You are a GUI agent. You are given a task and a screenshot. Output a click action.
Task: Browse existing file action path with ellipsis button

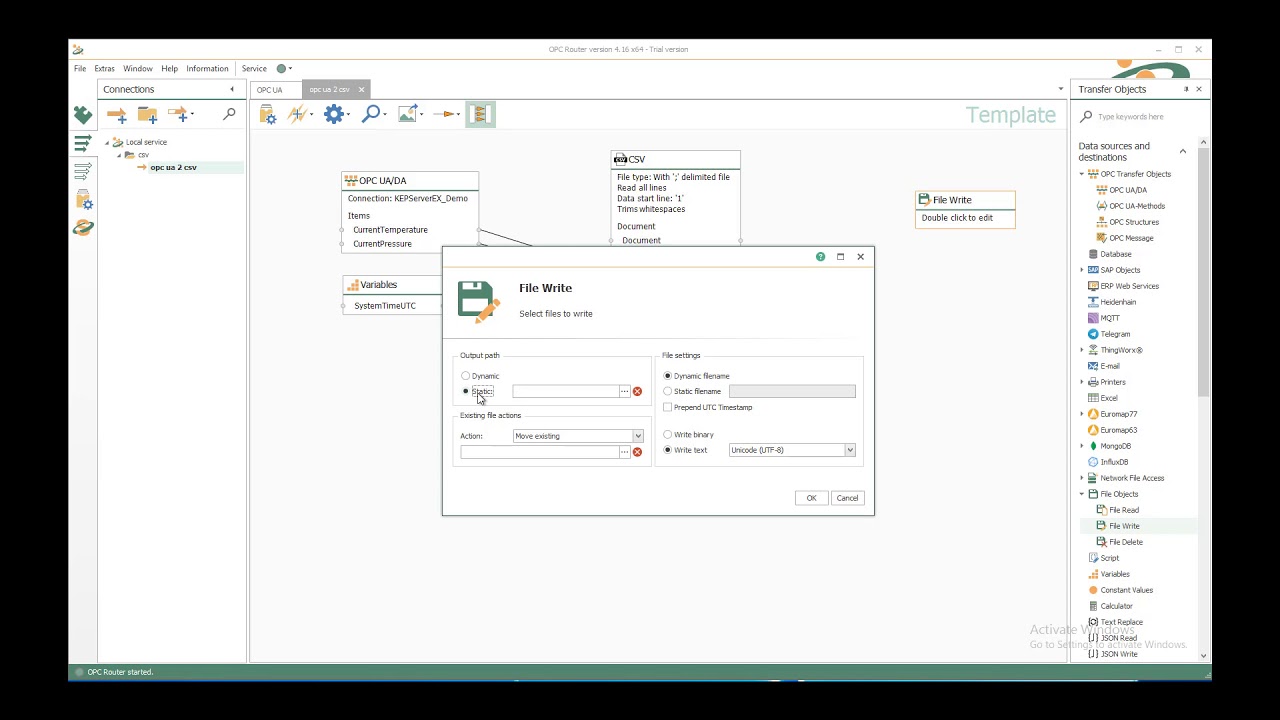coord(624,452)
